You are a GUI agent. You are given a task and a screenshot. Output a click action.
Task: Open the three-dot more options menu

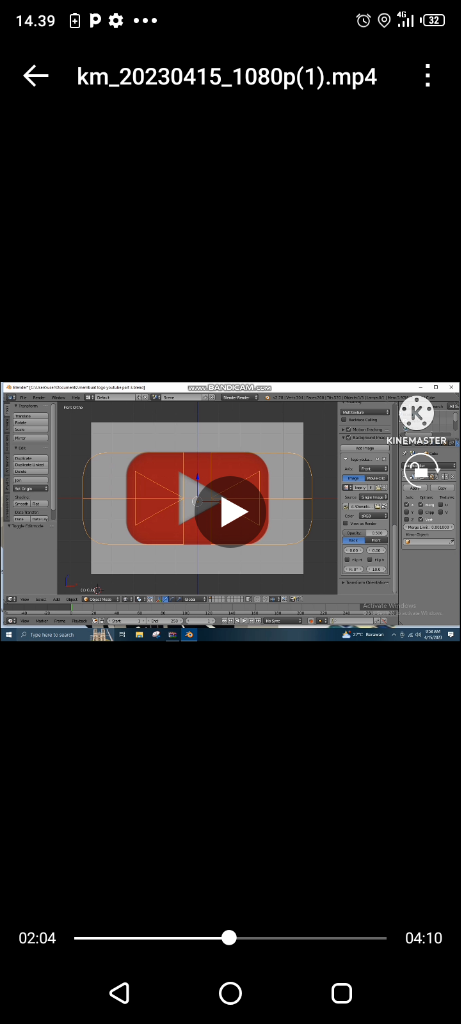pos(428,76)
